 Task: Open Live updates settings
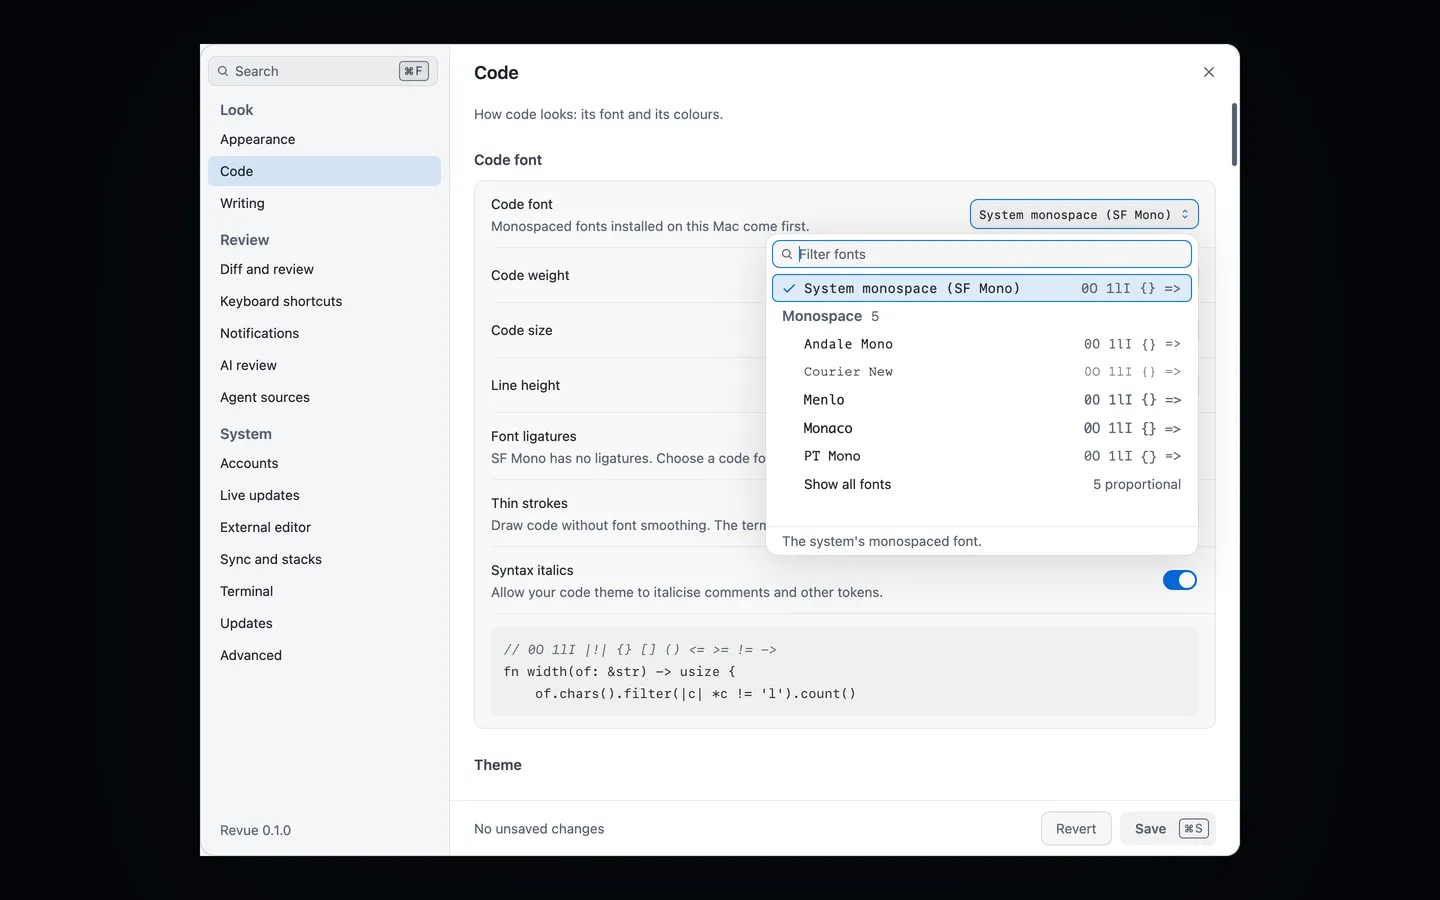[324, 495]
